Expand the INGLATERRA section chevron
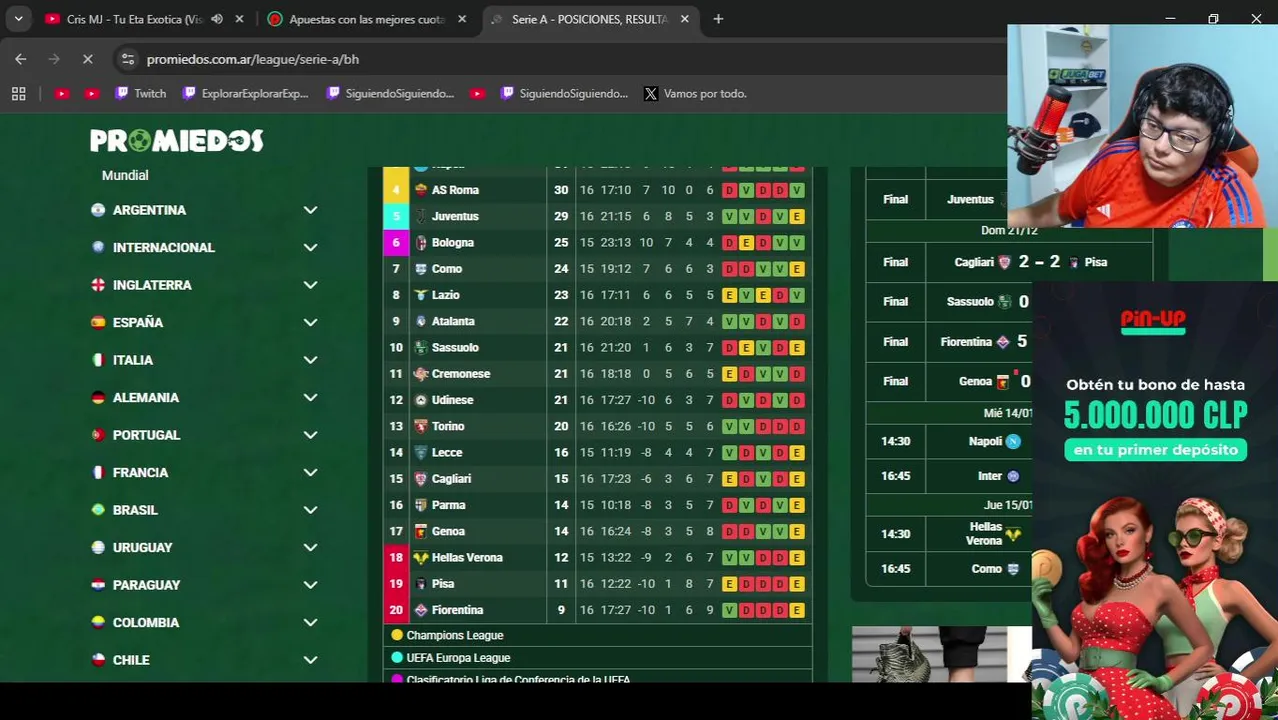 point(310,285)
